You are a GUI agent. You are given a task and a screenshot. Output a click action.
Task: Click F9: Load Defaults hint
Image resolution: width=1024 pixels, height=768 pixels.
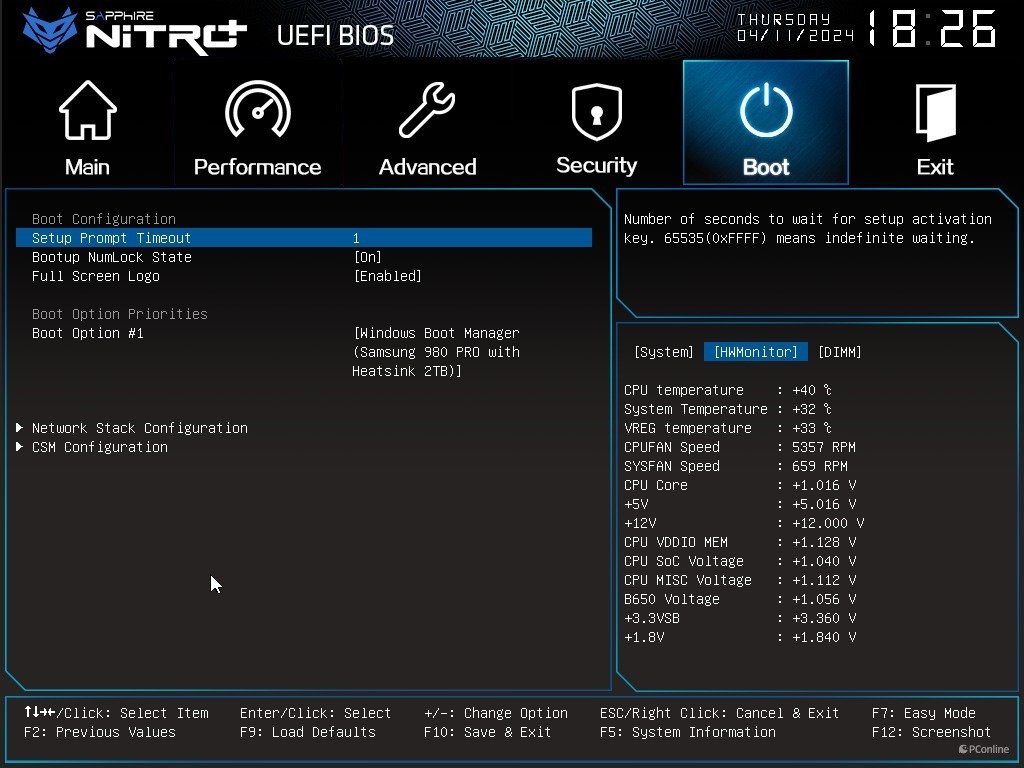[x=307, y=732]
